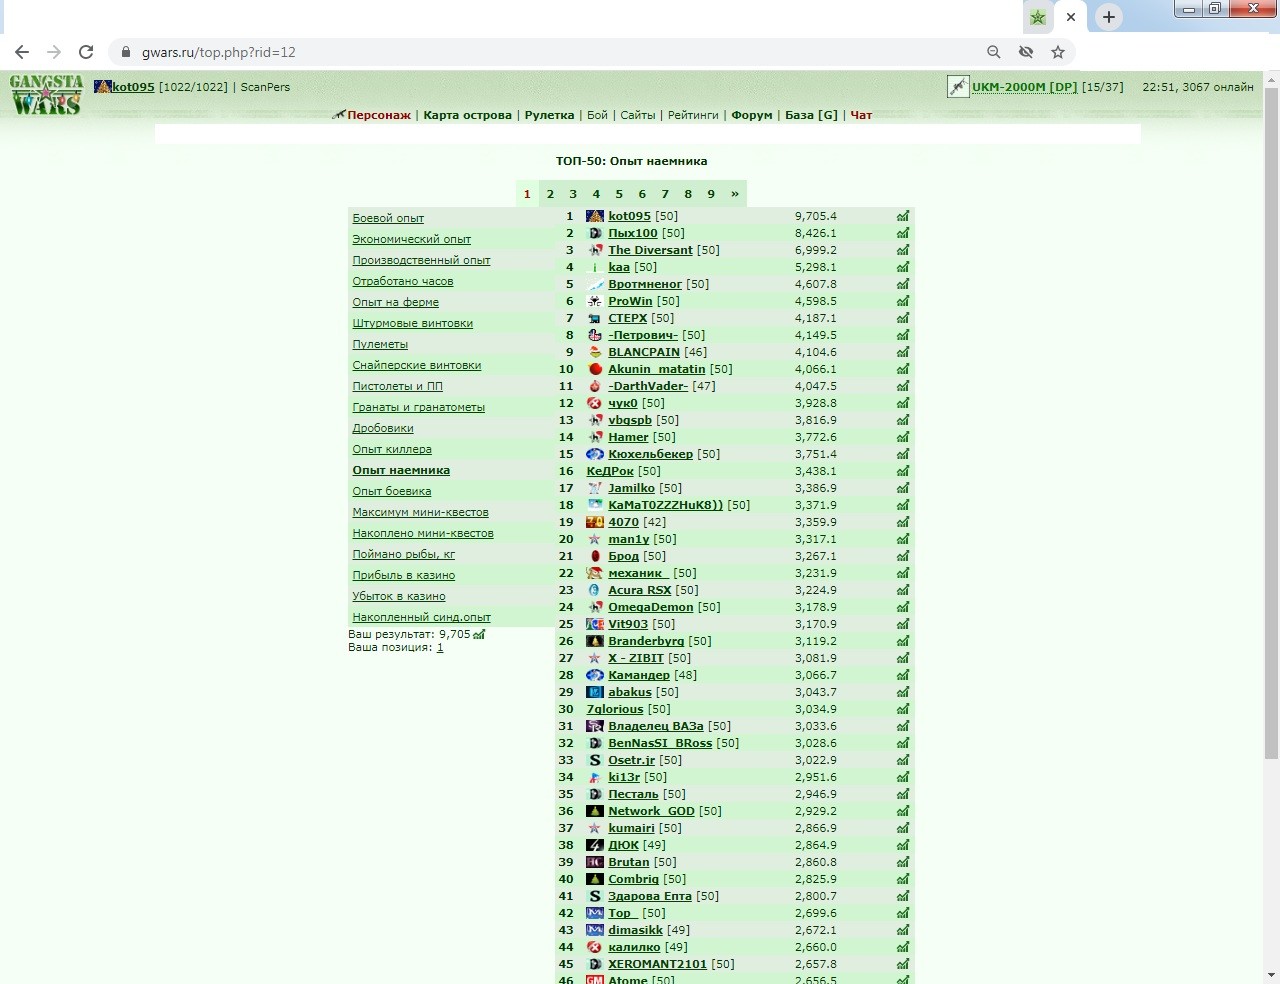Image resolution: width=1280 pixels, height=984 pixels.
Task: Open the Экономический опыт rating
Action: pos(411,239)
